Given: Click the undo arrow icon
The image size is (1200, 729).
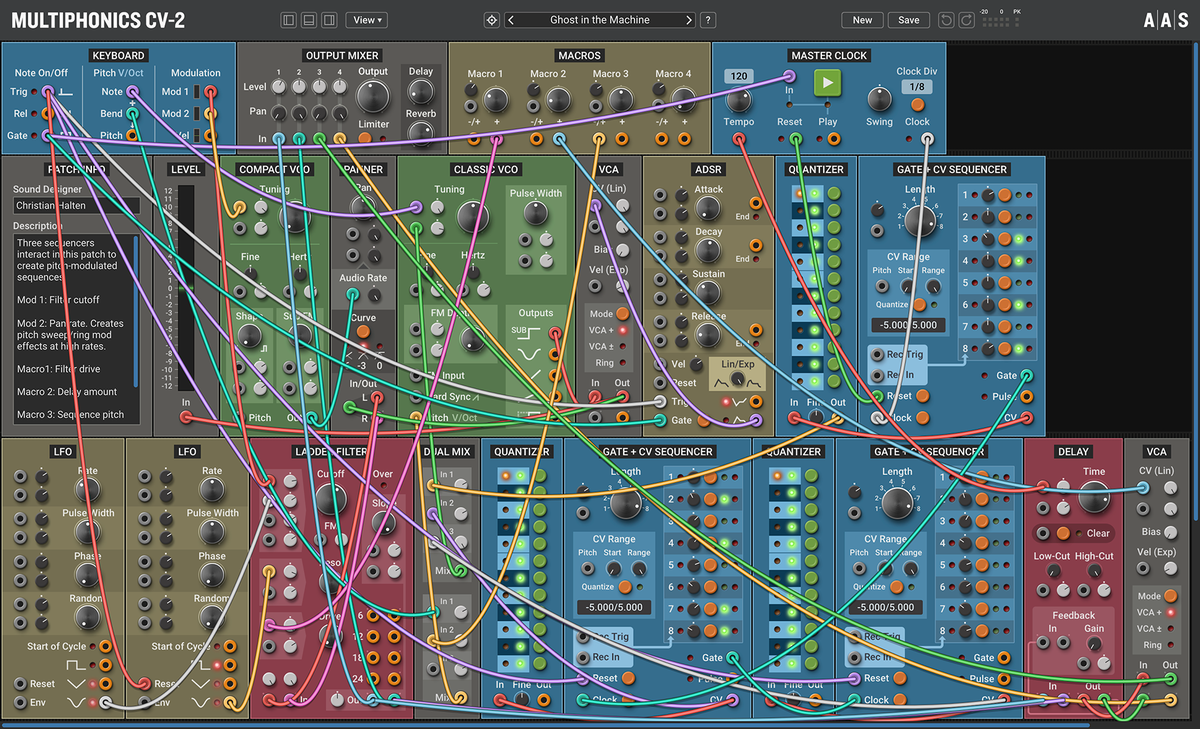Looking at the screenshot, I should [x=947, y=20].
